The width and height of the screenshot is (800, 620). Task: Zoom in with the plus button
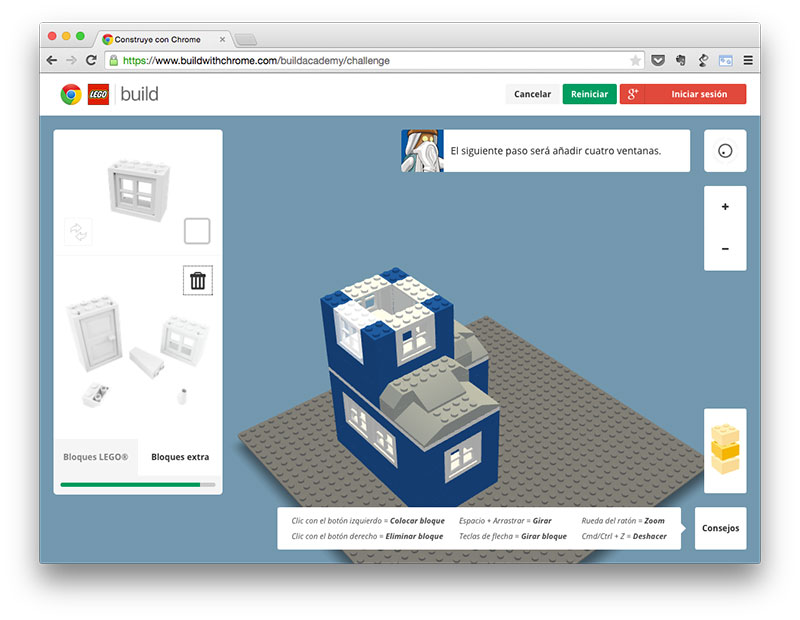click(x=725, y=207)
